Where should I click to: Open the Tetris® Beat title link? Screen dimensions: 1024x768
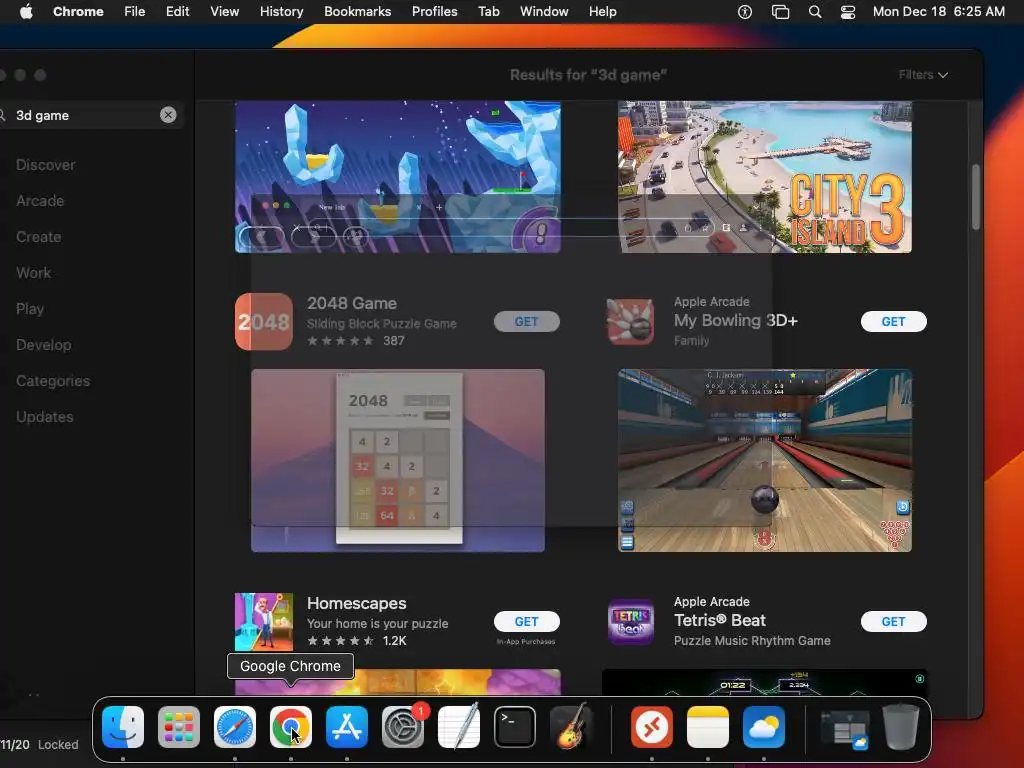[x=720, y=620]
